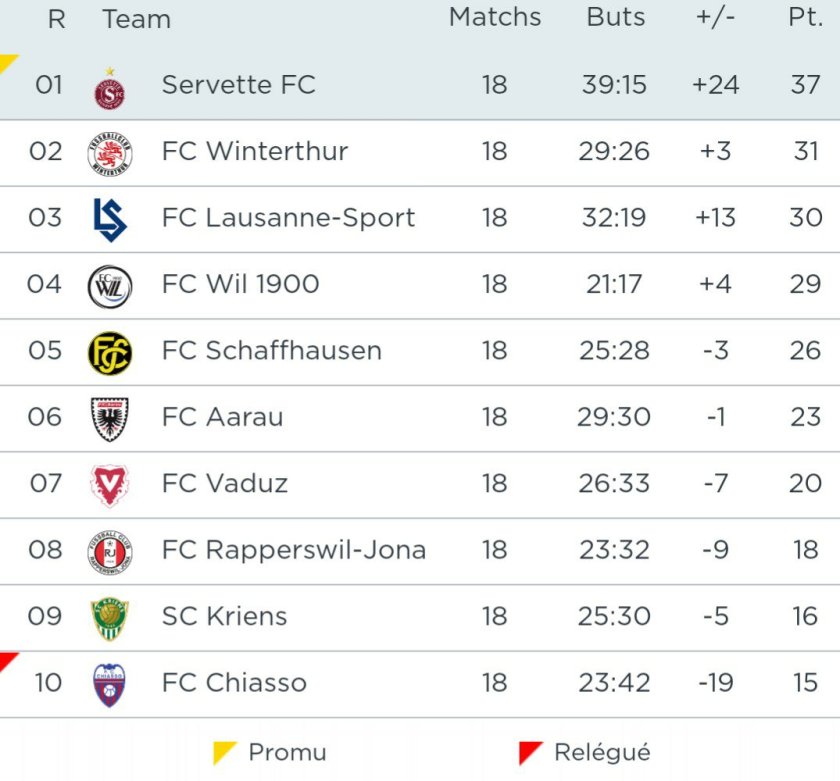Screen dimensions: 840x781
Task: Click the FC Vaduz red crest
Action: [x=109, y=485]
